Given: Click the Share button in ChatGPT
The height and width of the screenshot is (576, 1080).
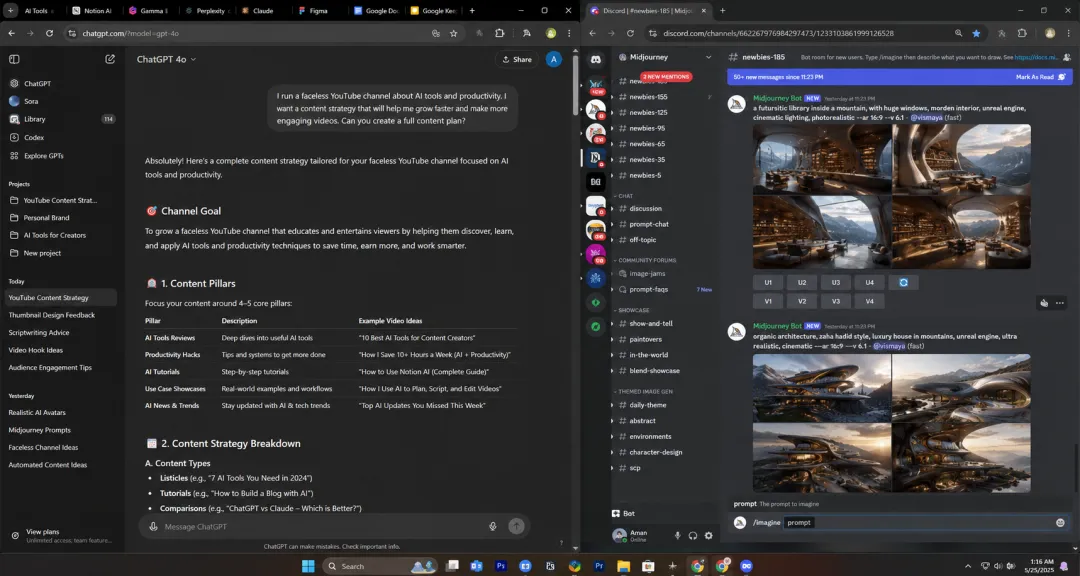Looking at the screenshot, I should pos(517,59).
